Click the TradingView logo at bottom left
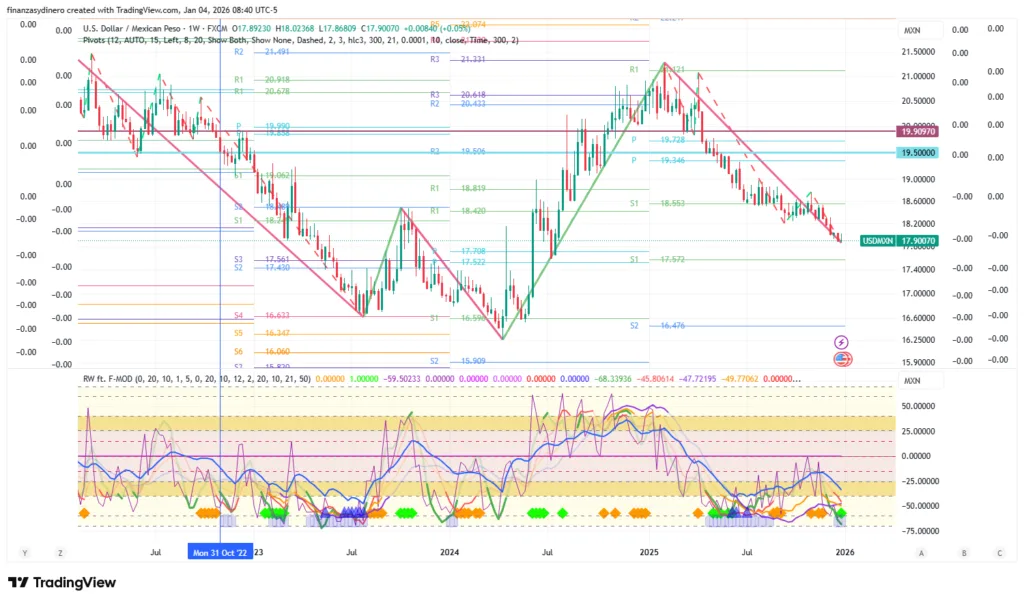Screen dimensions: 1024x603 [62, 583]
